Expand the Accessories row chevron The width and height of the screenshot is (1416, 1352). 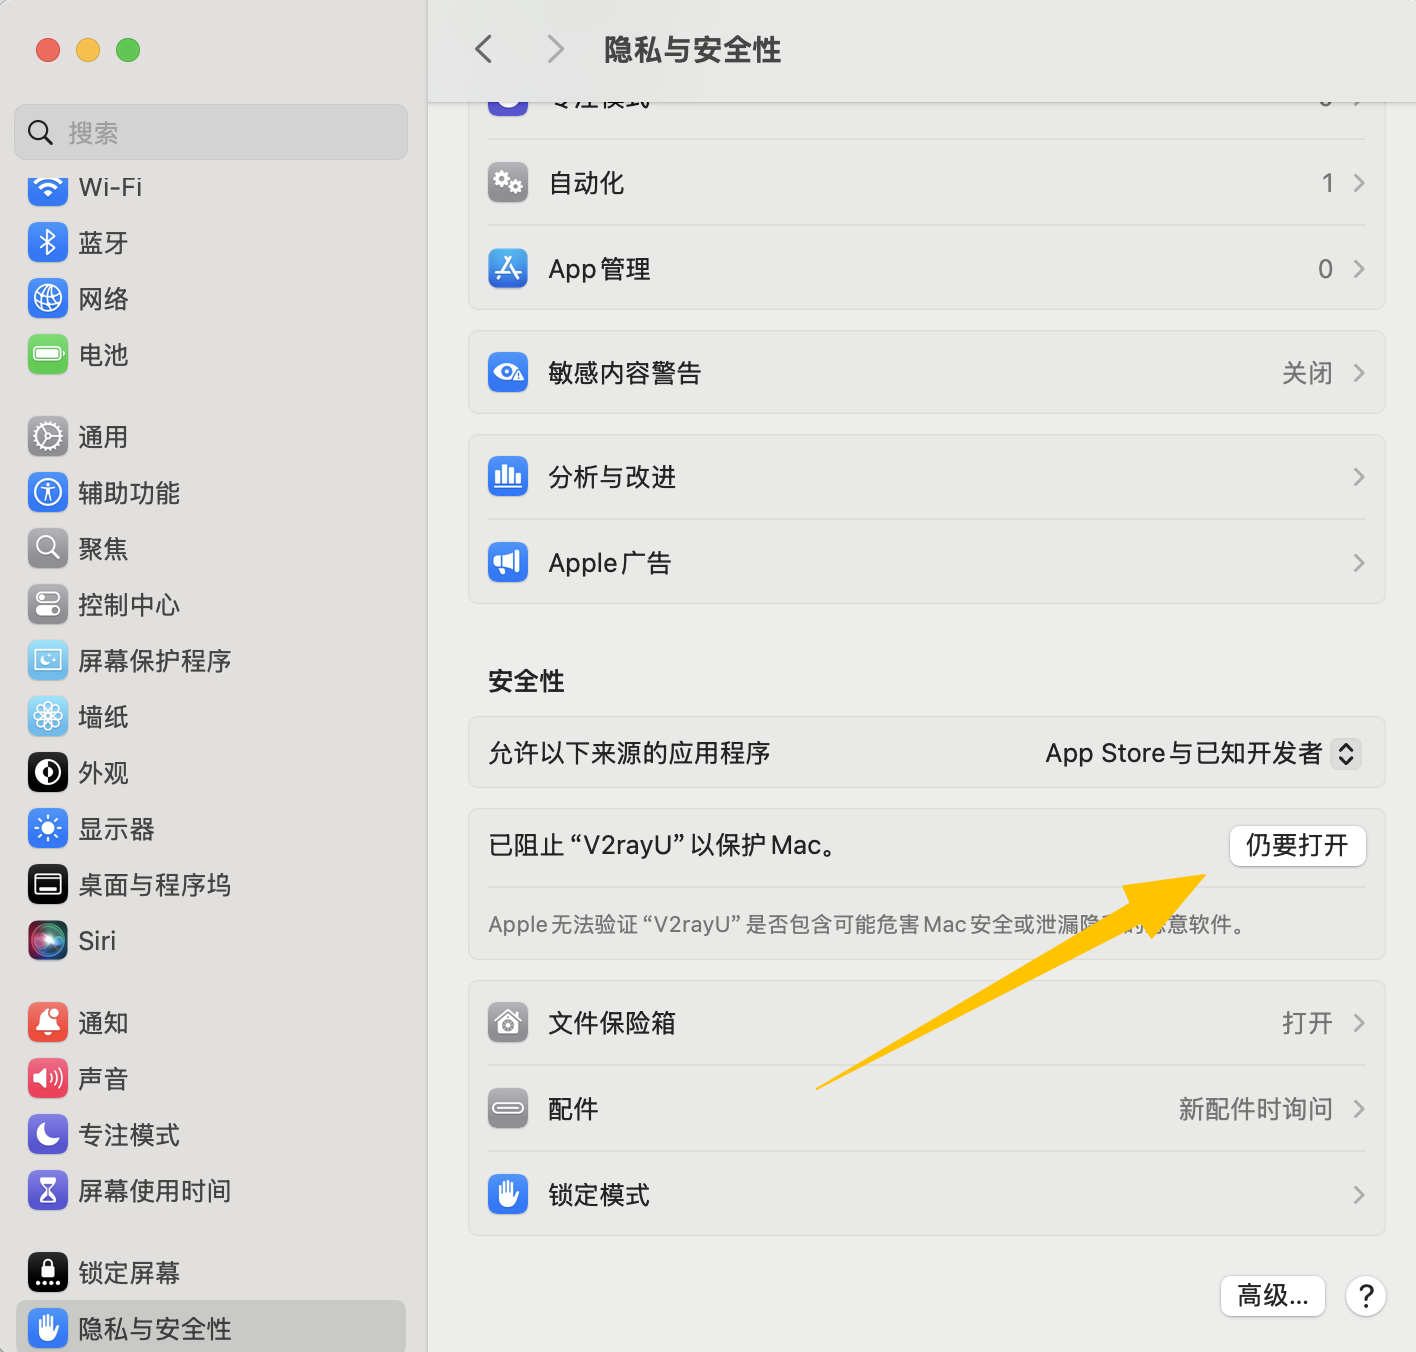(x=1359, y=1109)
